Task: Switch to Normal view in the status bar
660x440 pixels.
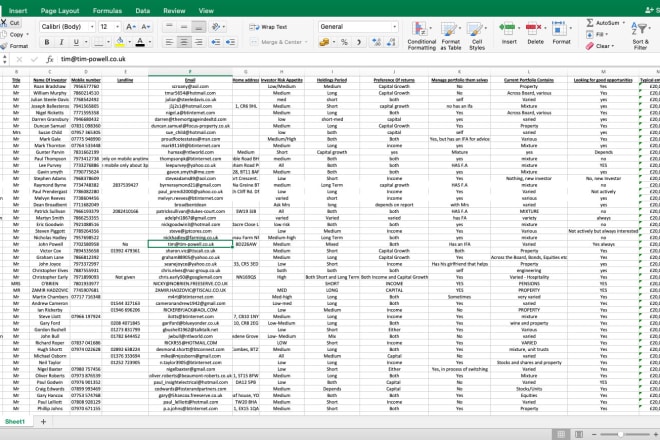Action: (x=561, y=435)
